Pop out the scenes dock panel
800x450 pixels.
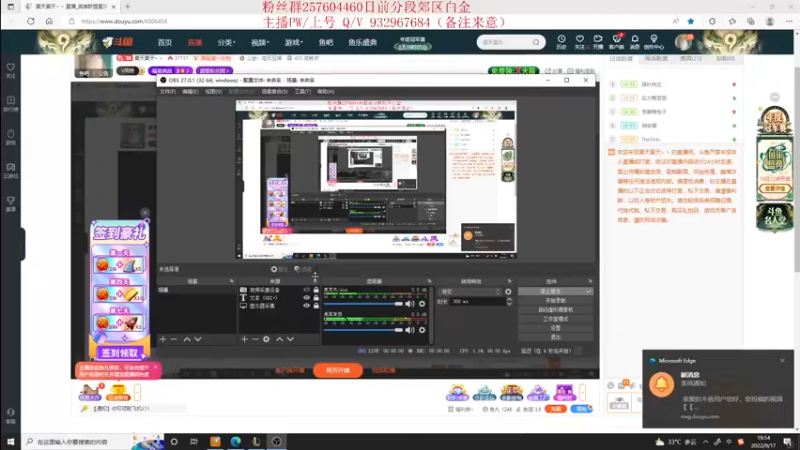[232, 281]
